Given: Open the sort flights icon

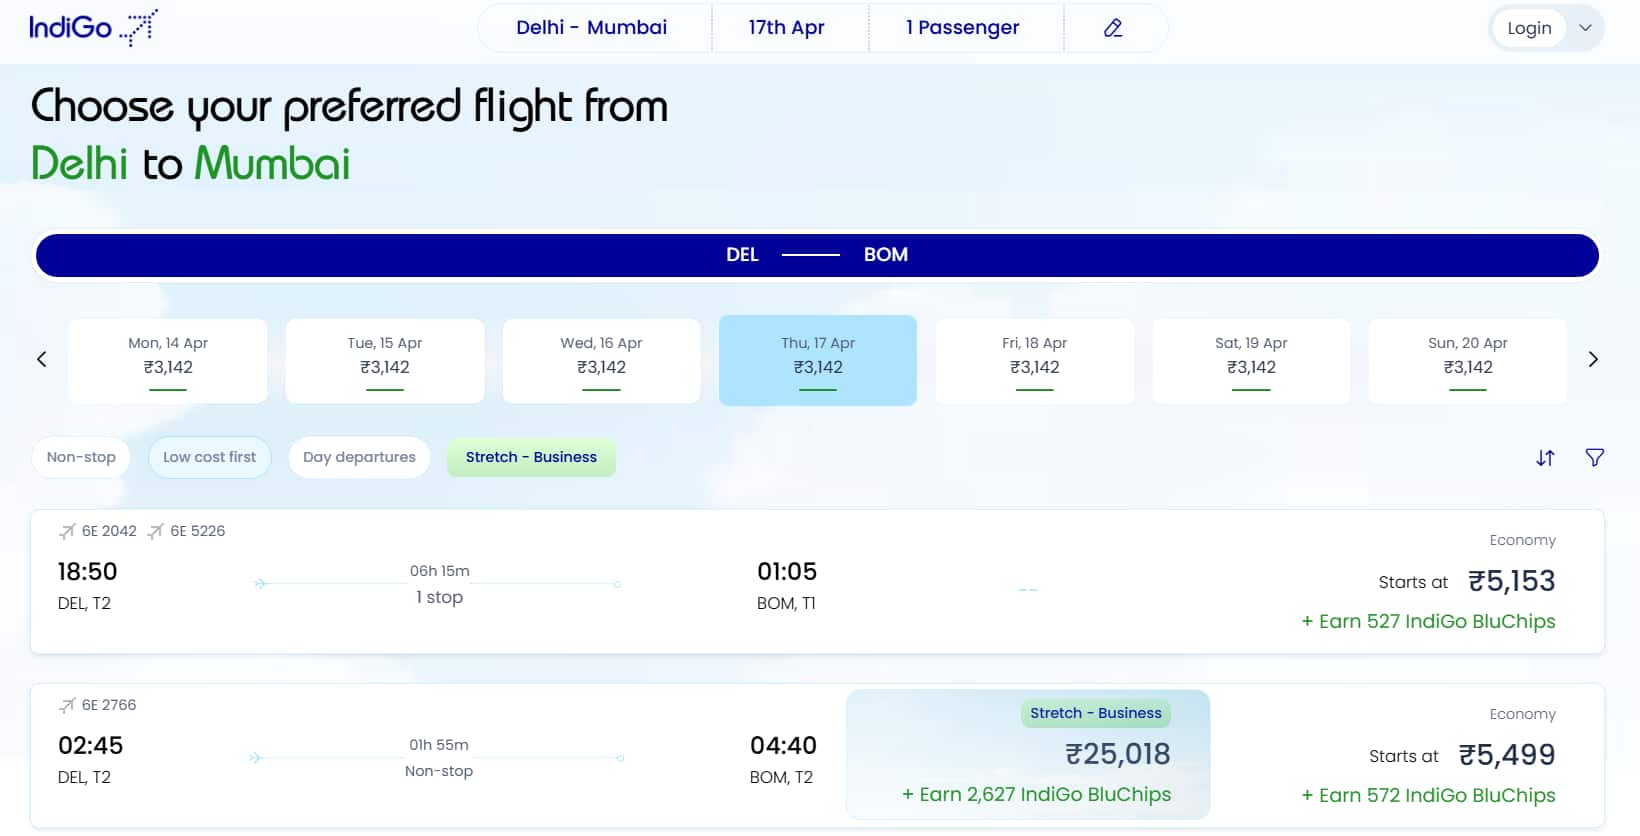Looking at the screenshot, I should [x=1545, y=458].
